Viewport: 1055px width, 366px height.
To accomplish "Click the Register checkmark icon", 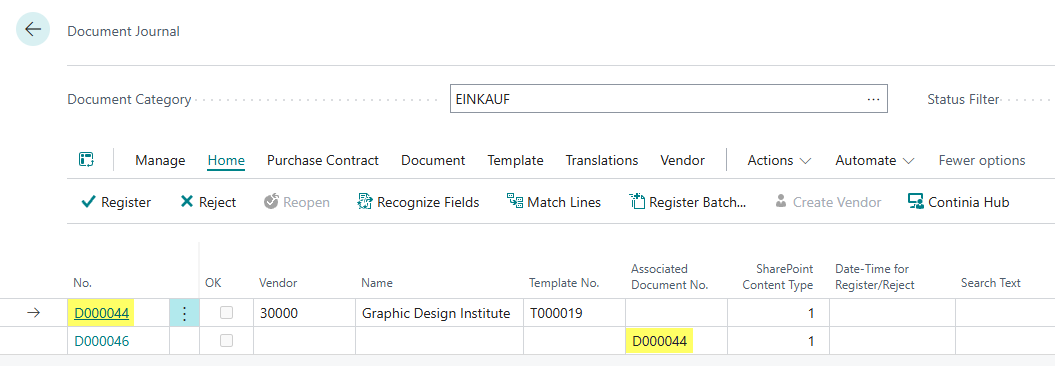I will tap(88, 202).
